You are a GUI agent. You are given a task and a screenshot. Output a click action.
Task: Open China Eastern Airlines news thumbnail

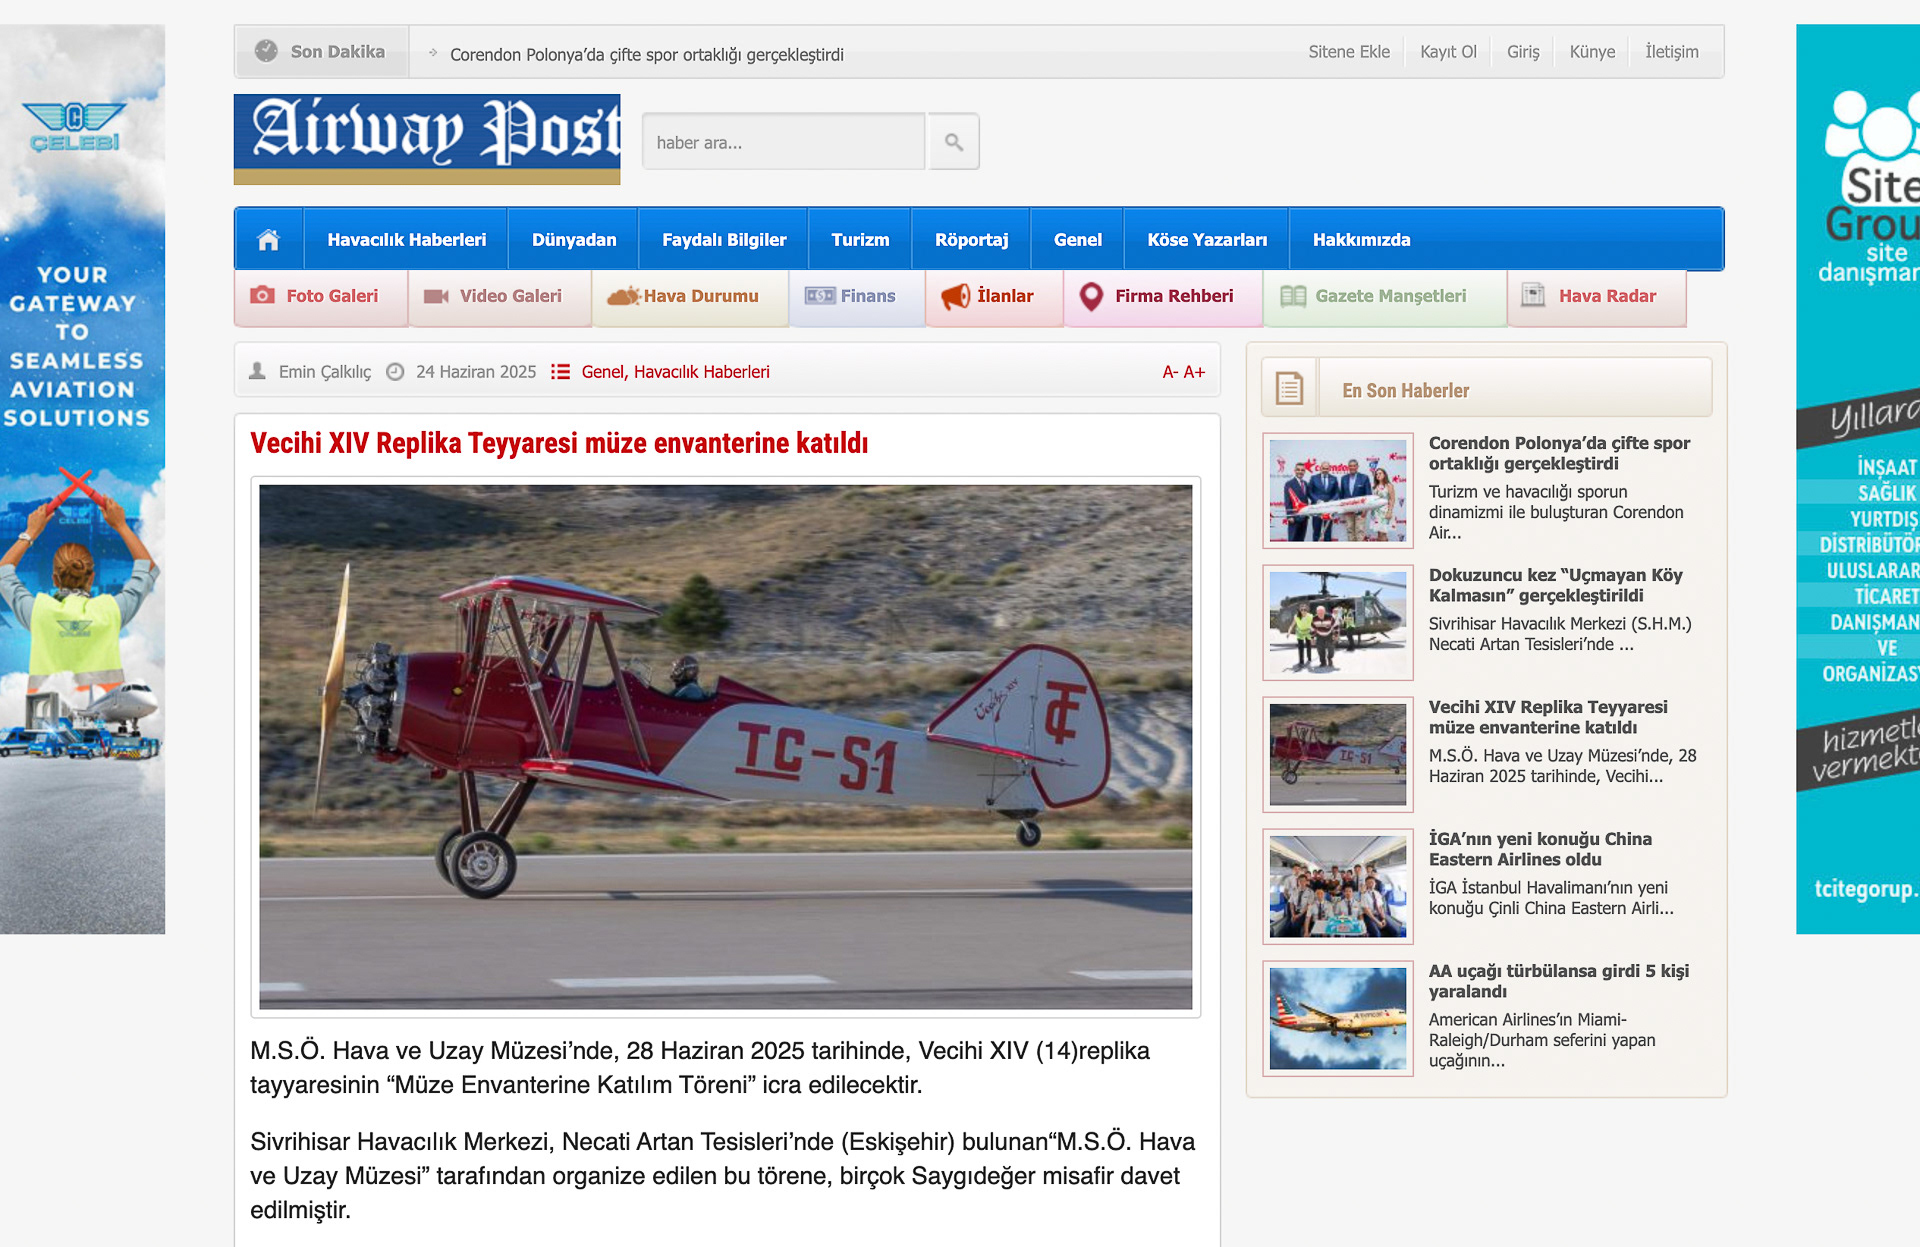pyautogui.click(x=1337, y=886)
